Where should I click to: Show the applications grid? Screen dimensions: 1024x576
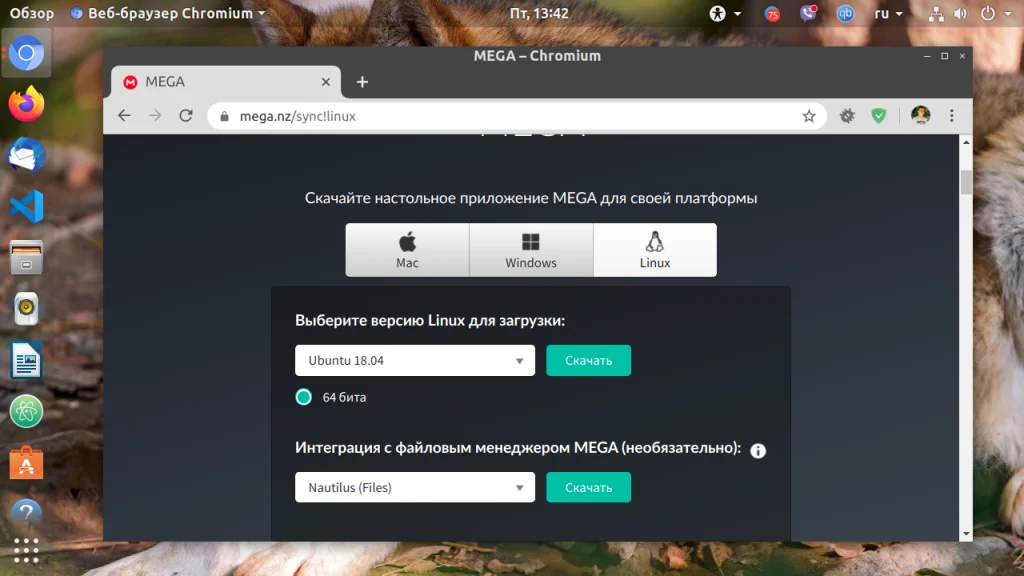[x=26, y=551]
